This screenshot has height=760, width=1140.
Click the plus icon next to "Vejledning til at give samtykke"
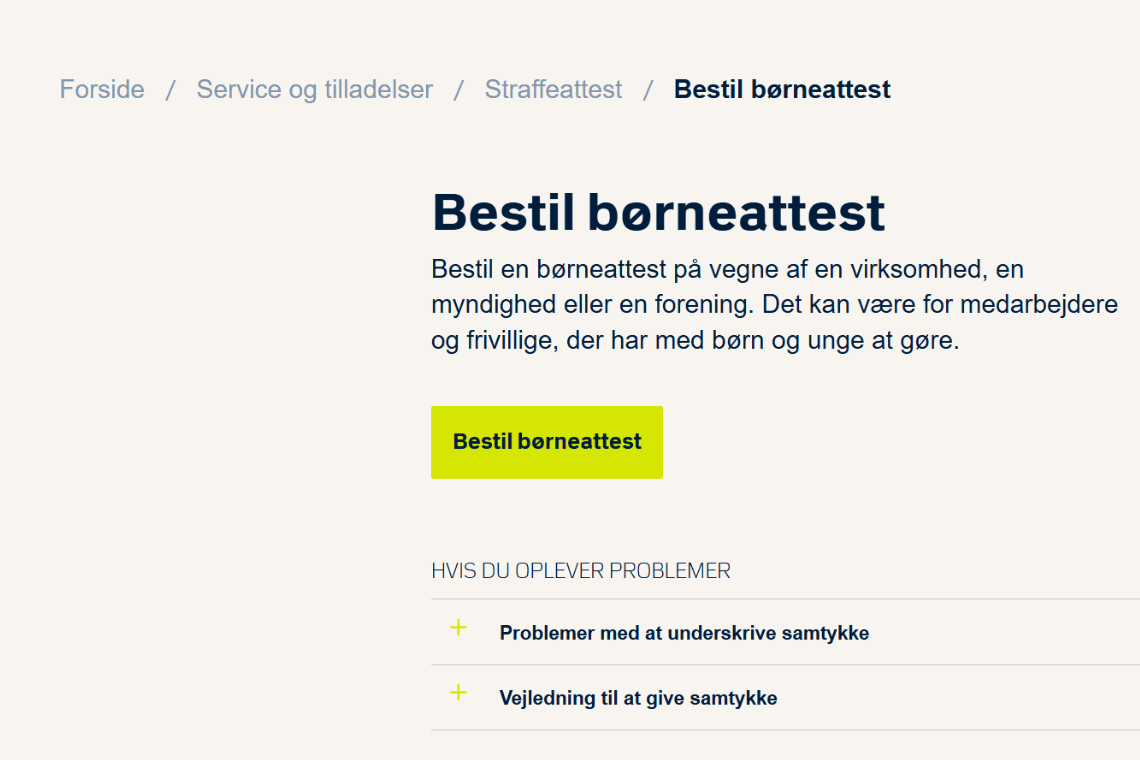coord(458,694)
